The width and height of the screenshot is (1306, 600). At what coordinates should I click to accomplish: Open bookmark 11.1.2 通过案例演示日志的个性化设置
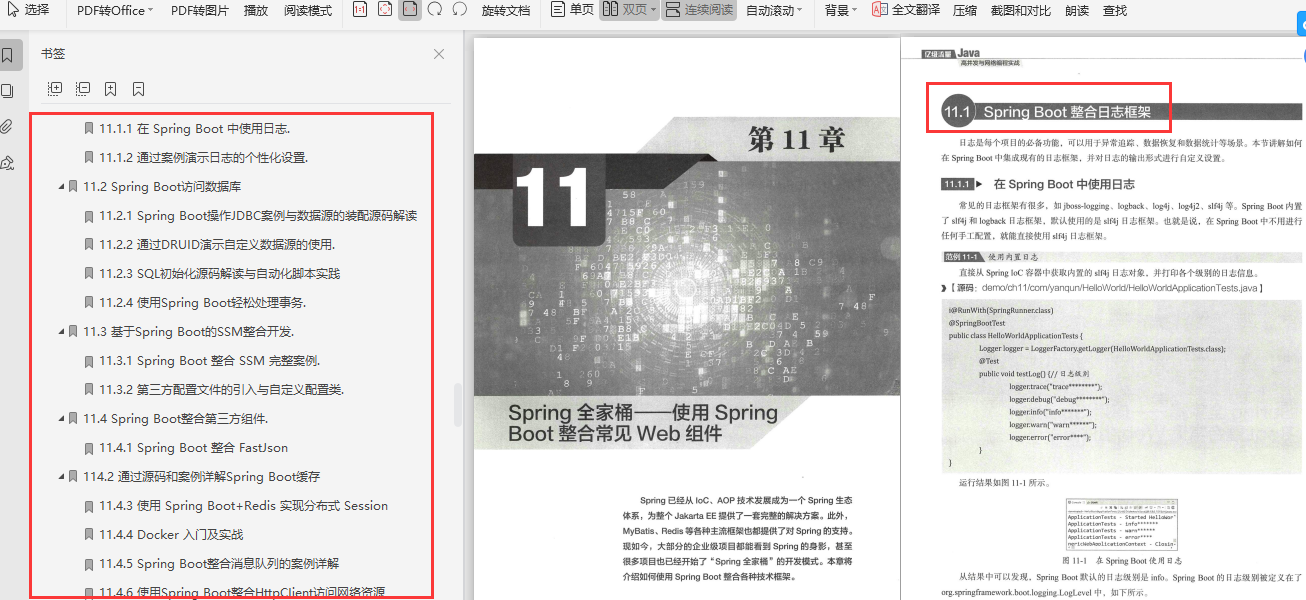(203, 158)
